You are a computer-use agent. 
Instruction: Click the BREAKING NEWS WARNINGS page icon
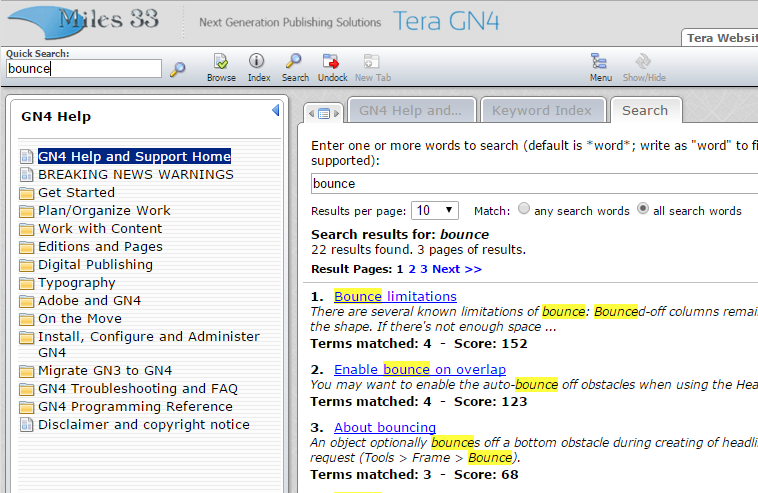pyautogui.click(x=27, y=174)
